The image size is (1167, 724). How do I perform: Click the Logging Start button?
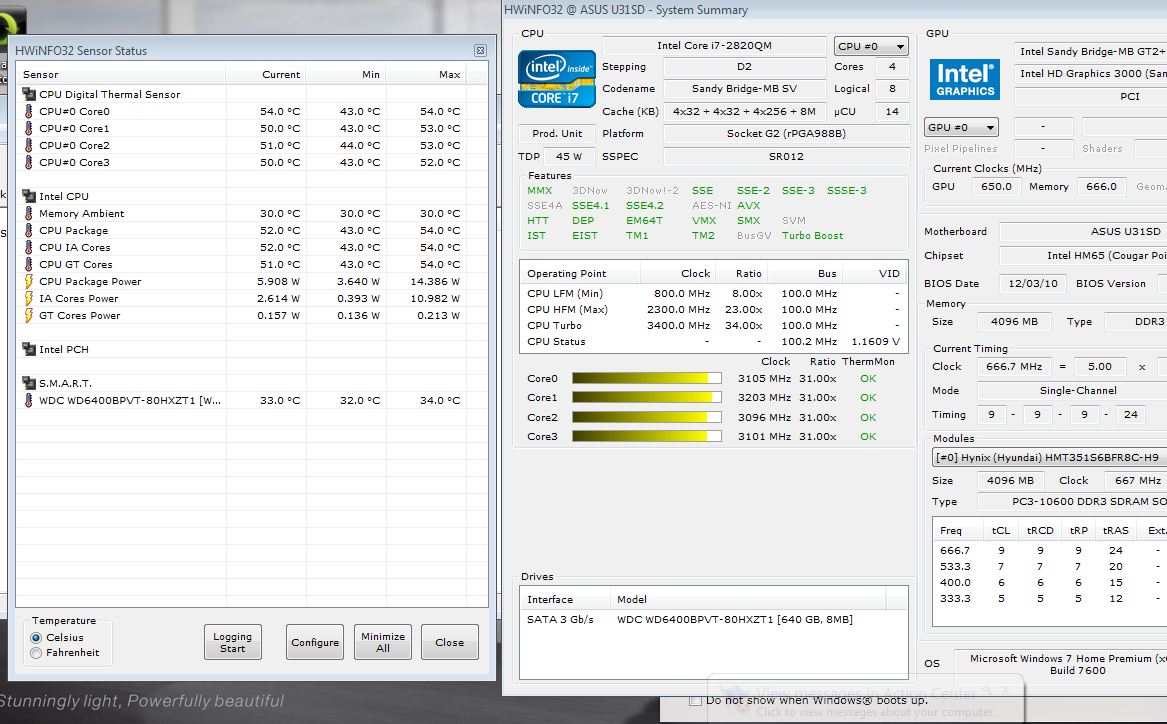[x=232, y=642]
